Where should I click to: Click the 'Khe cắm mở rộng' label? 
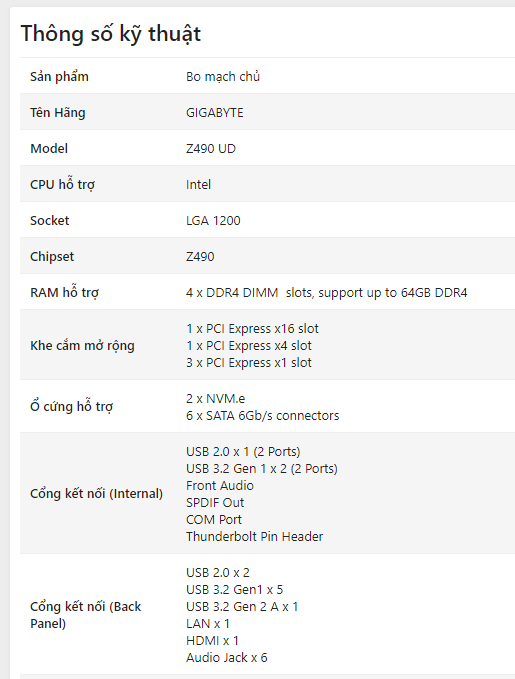82,346
